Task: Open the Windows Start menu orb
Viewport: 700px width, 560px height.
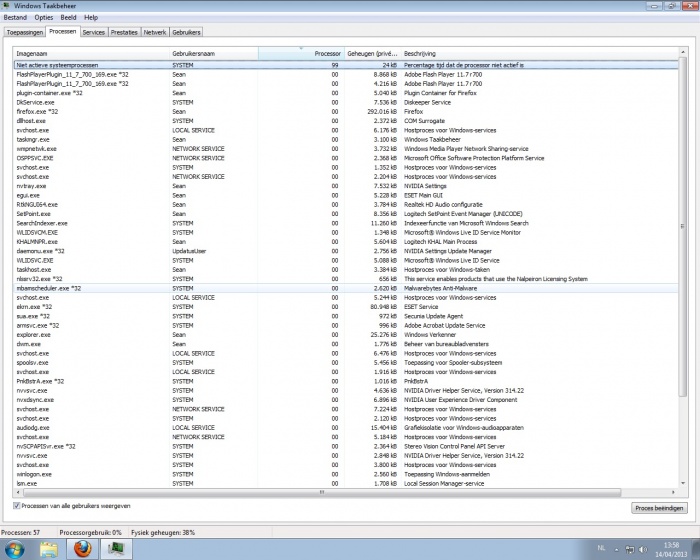Action: tap(14, 549)
